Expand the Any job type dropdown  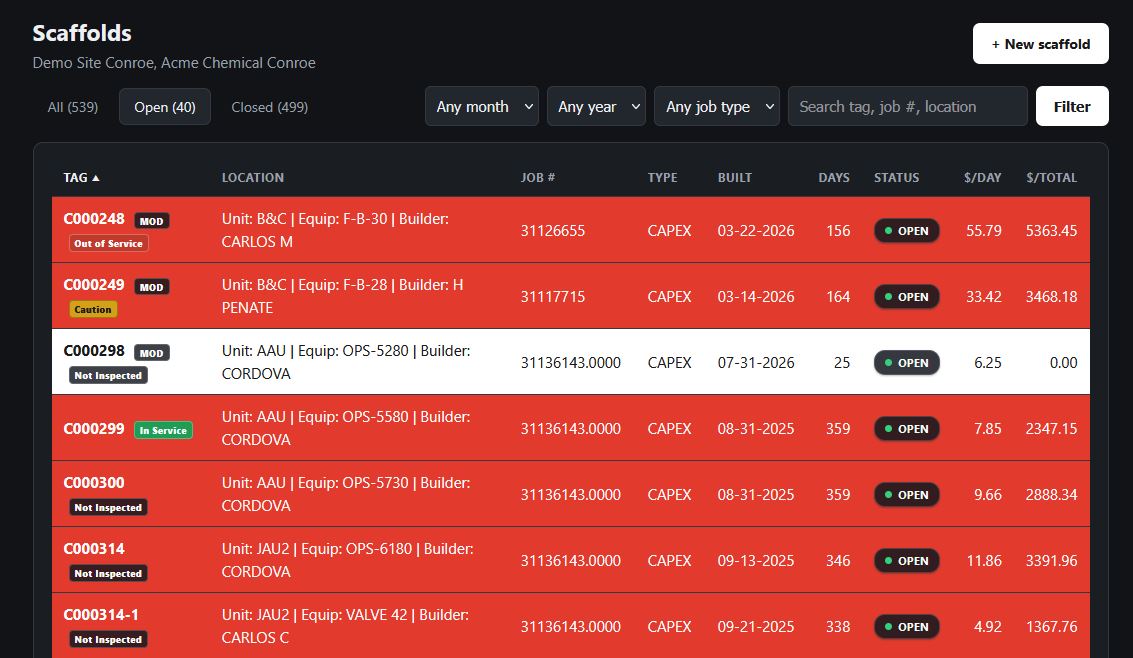[x=717, y=106]
